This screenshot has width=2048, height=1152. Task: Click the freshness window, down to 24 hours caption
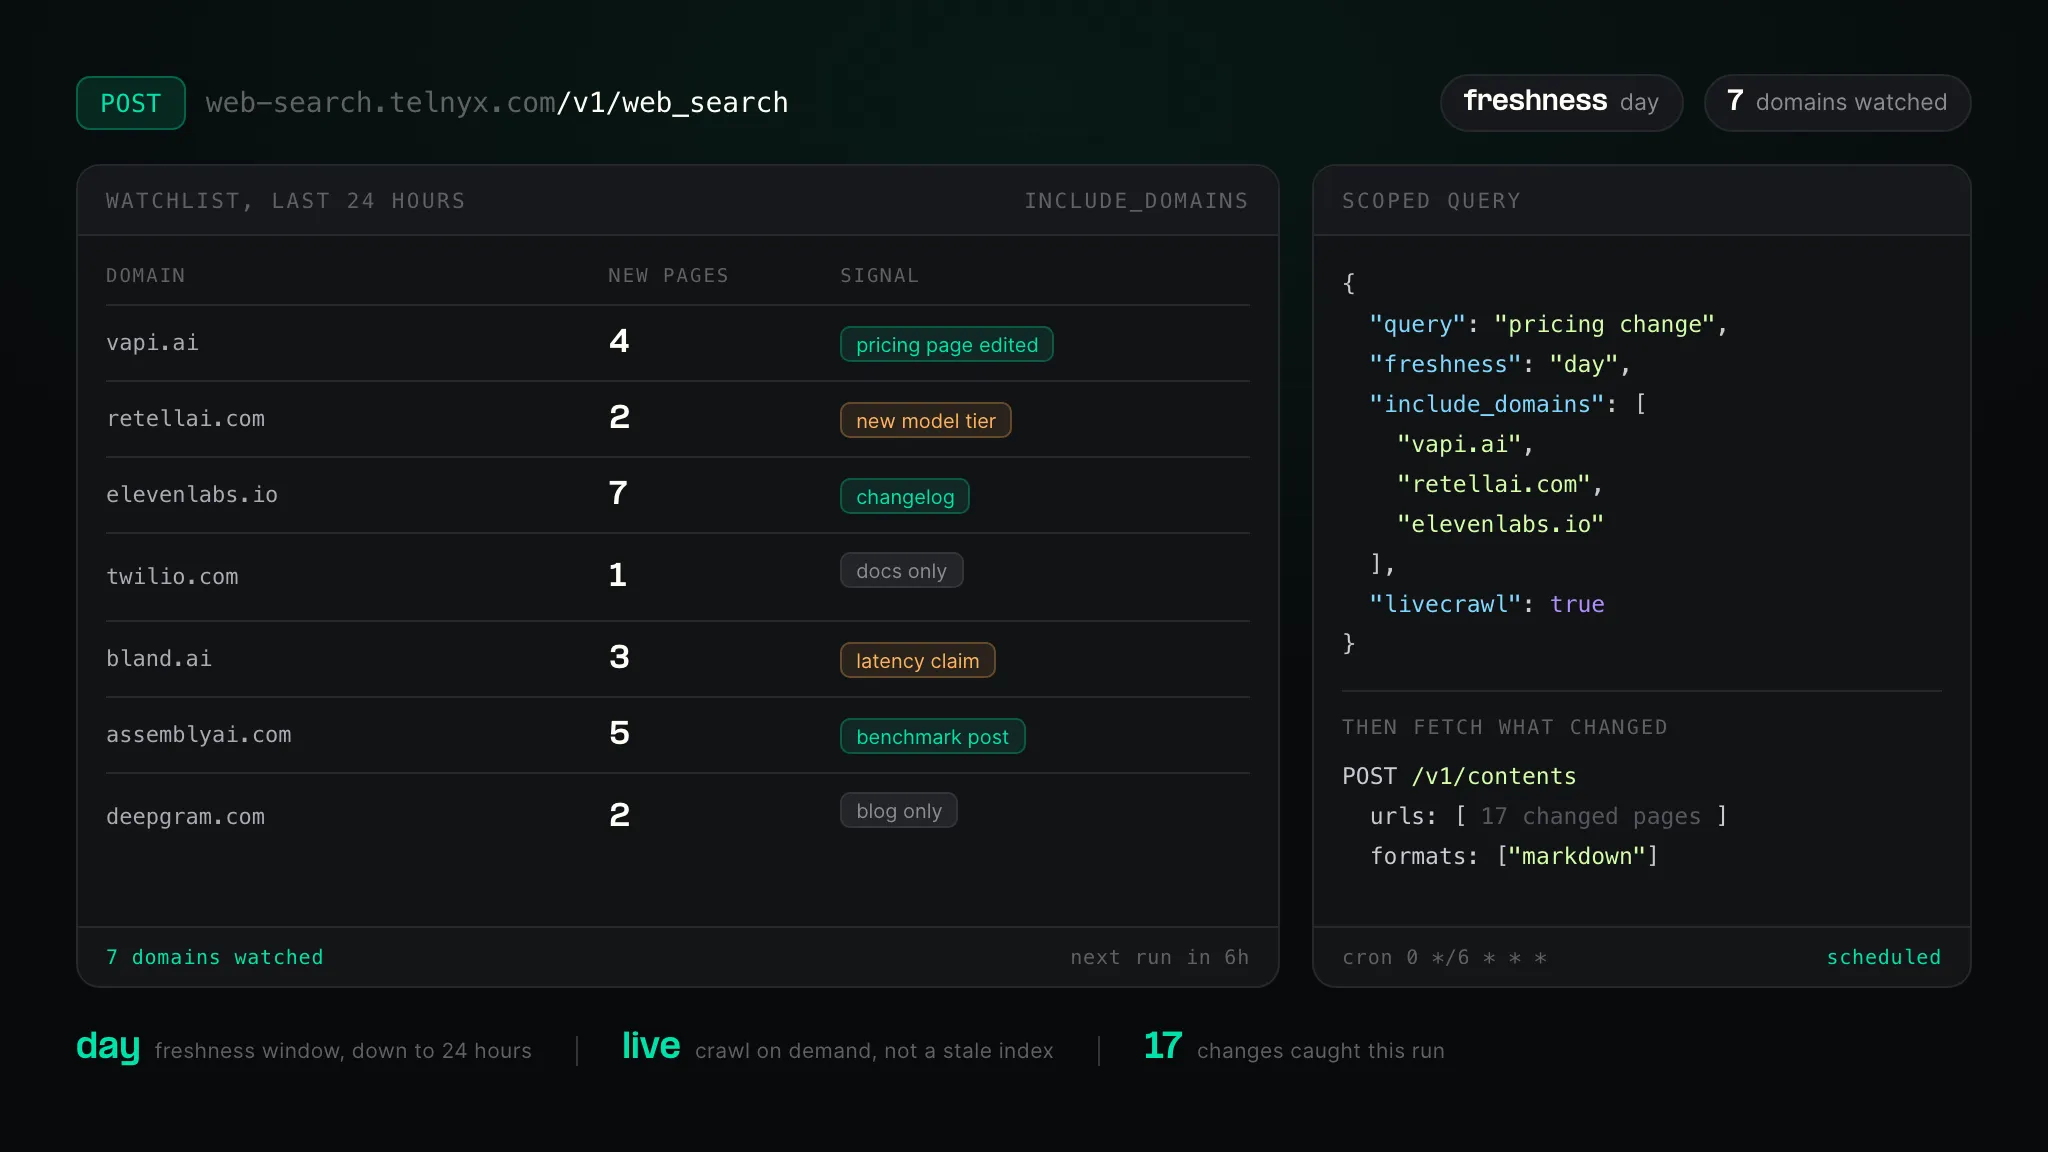(343, 1051)
